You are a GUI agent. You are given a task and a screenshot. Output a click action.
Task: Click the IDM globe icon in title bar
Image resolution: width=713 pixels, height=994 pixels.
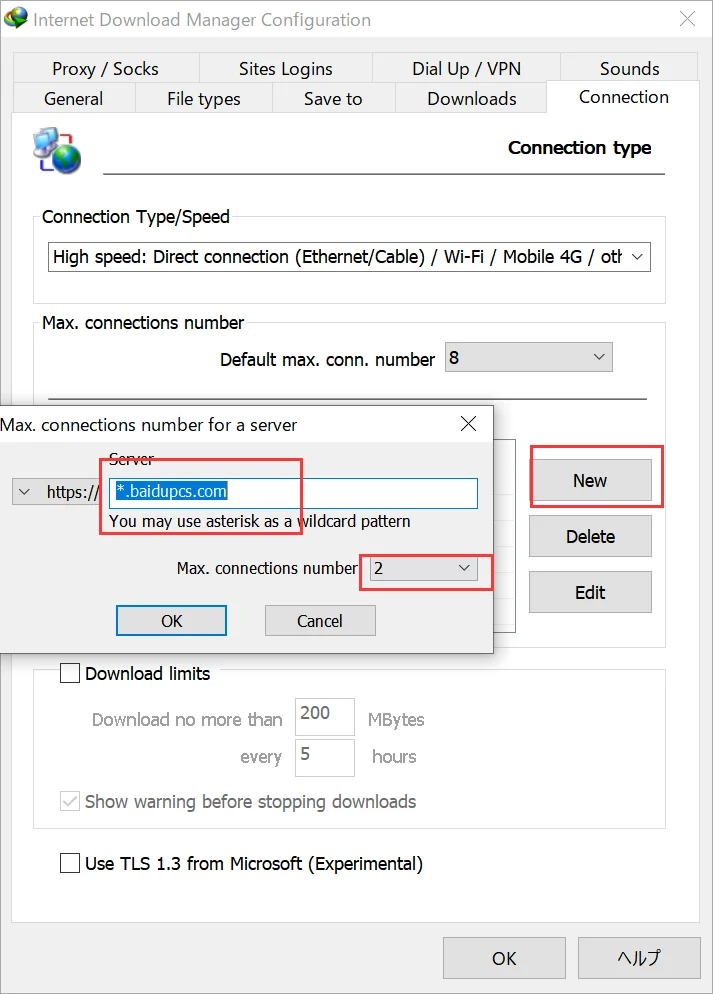[x=15, y=18]
